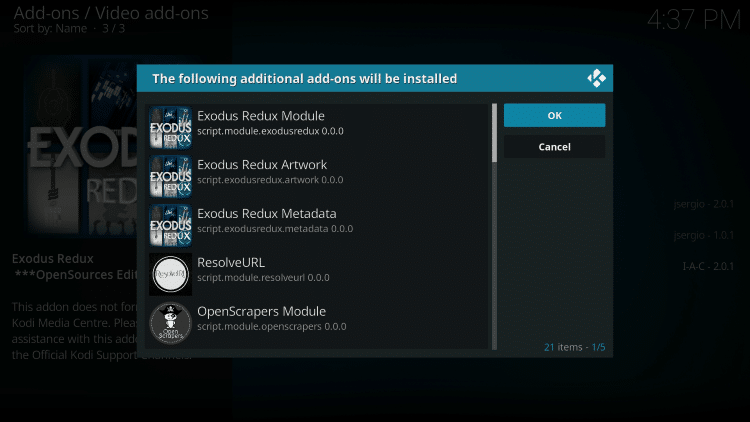The image size is (750, 422).
Task: Select the jsergio - 2.0.1 version entry
Action: pos(705,205)
